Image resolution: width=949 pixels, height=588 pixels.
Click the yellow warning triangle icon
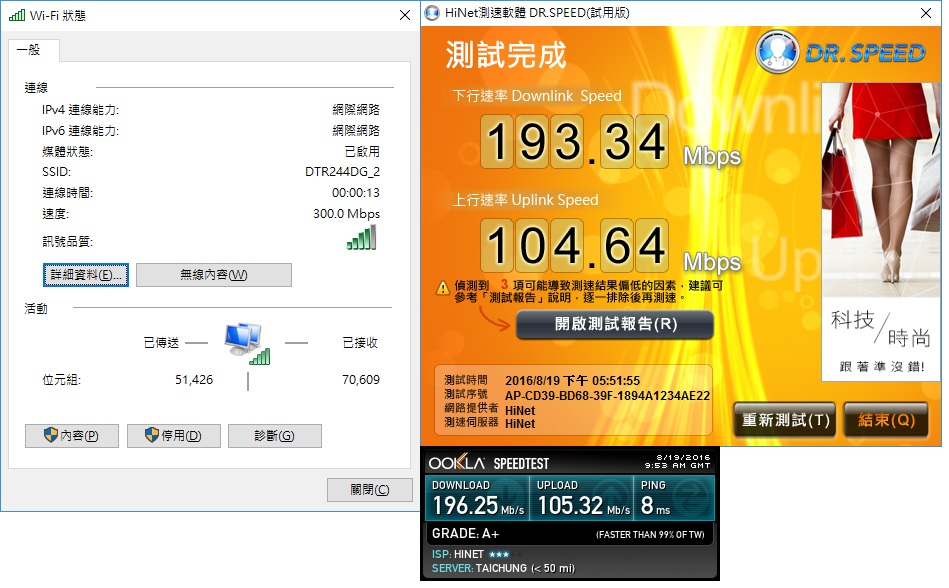point(443,288)
